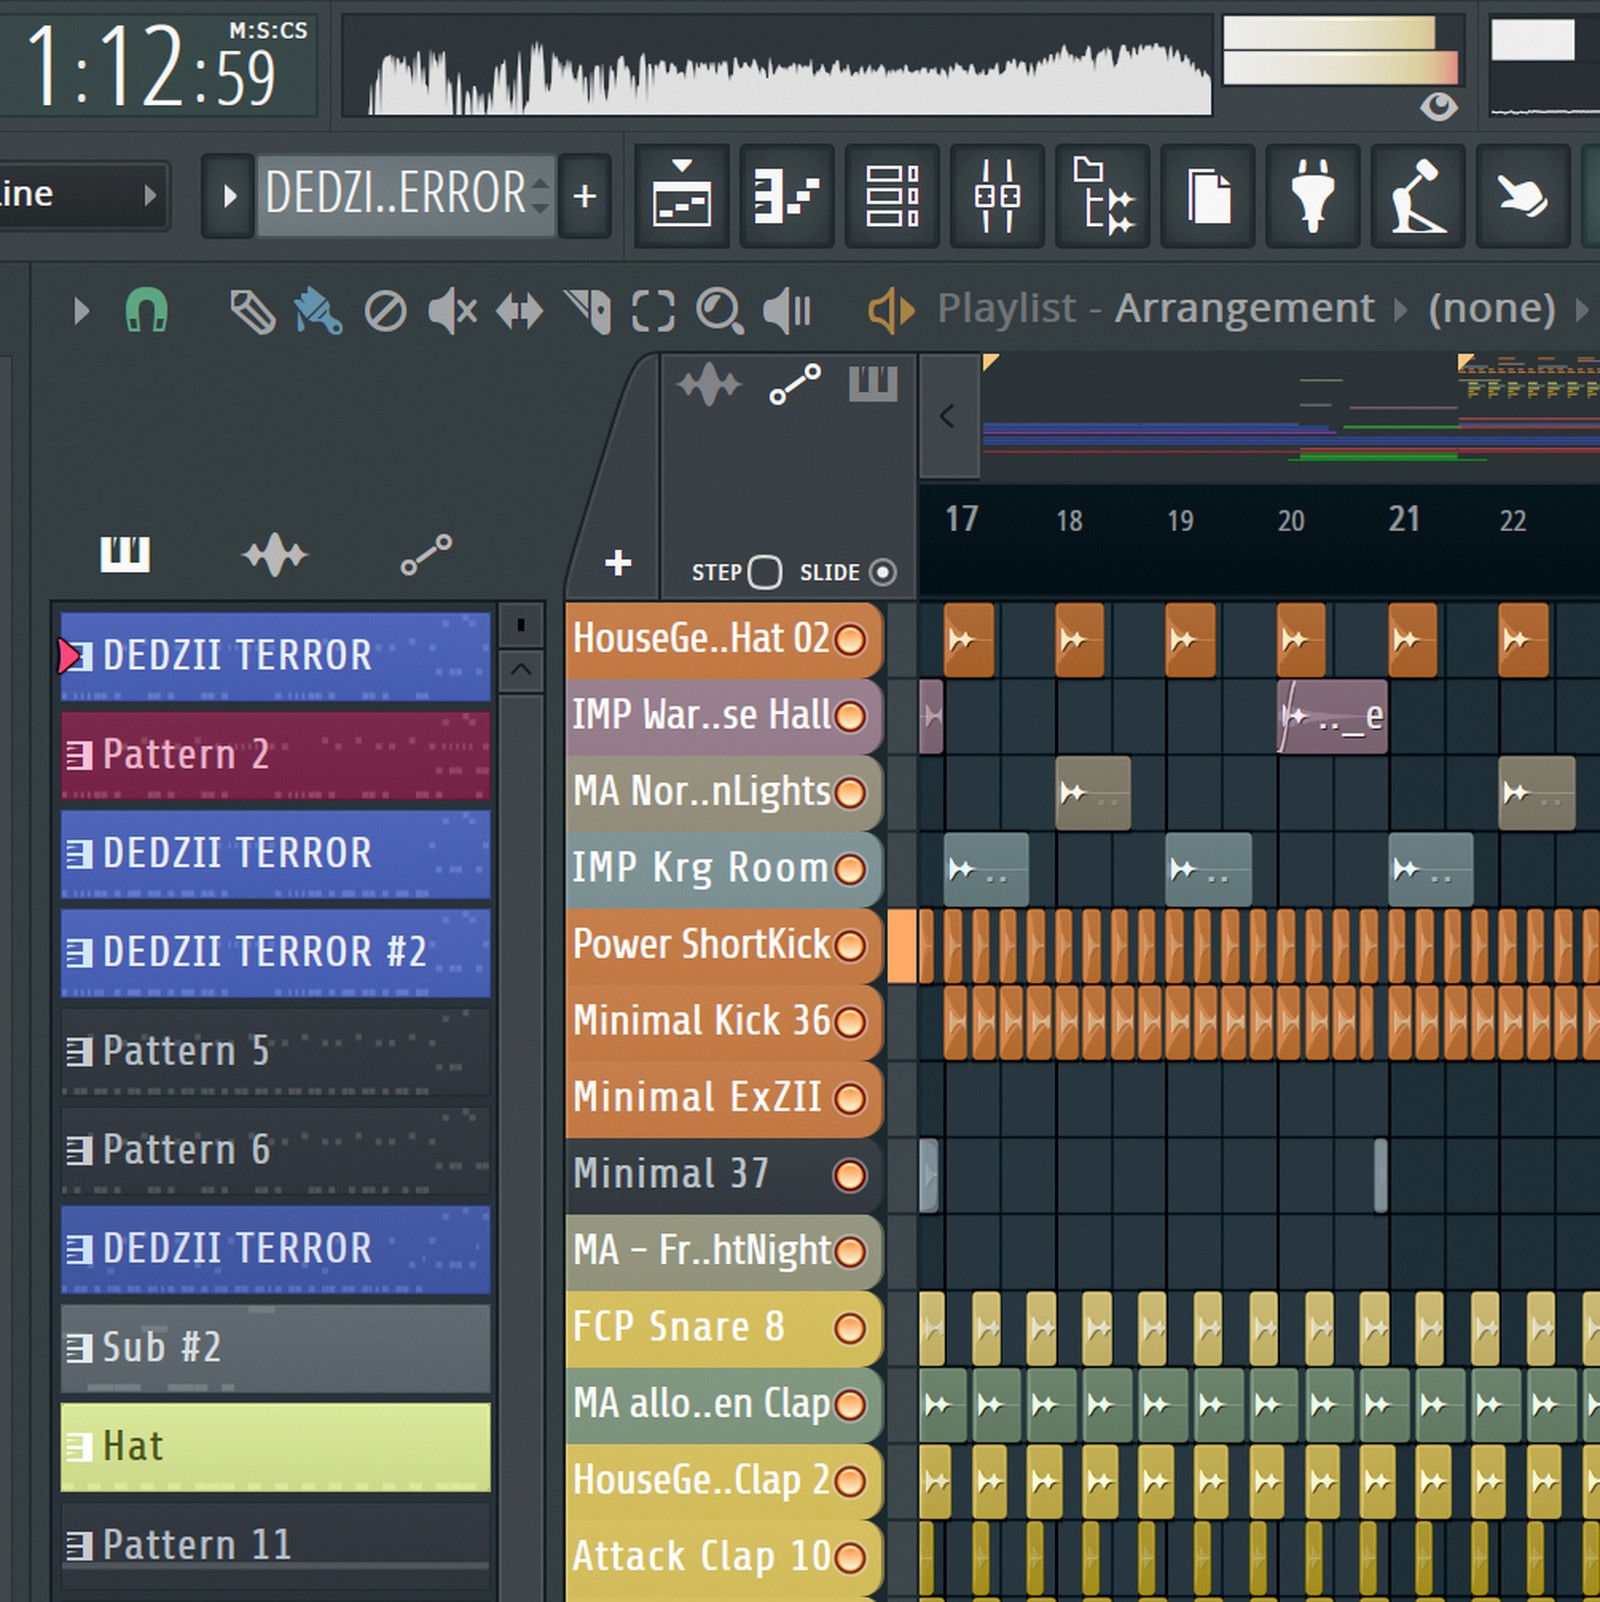Select the Hat pattern entry

tap(276, 1447)
